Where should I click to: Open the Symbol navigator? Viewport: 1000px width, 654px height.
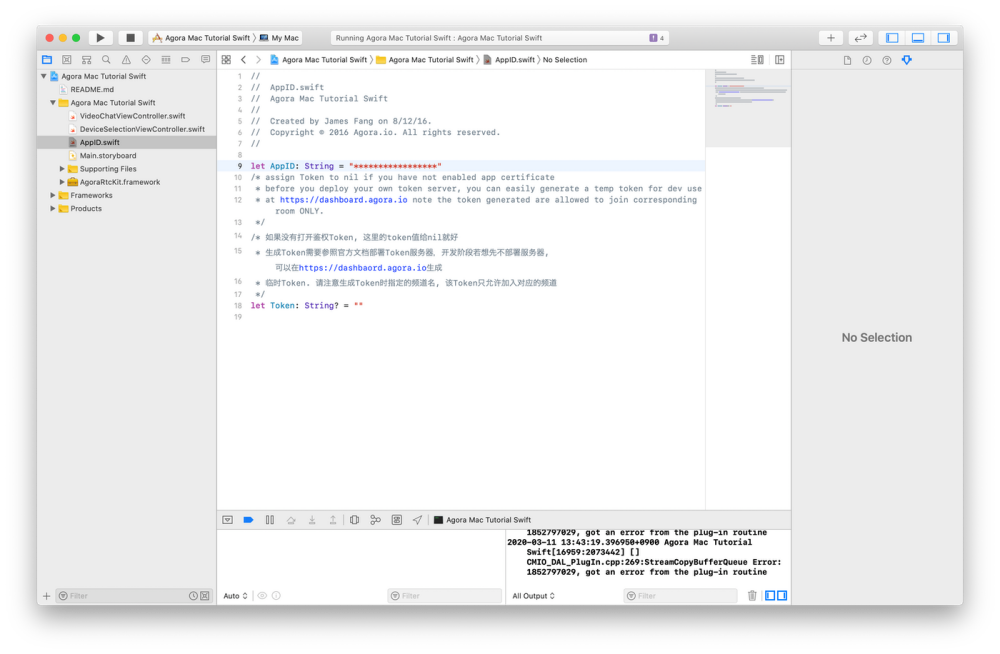[86, 59]
